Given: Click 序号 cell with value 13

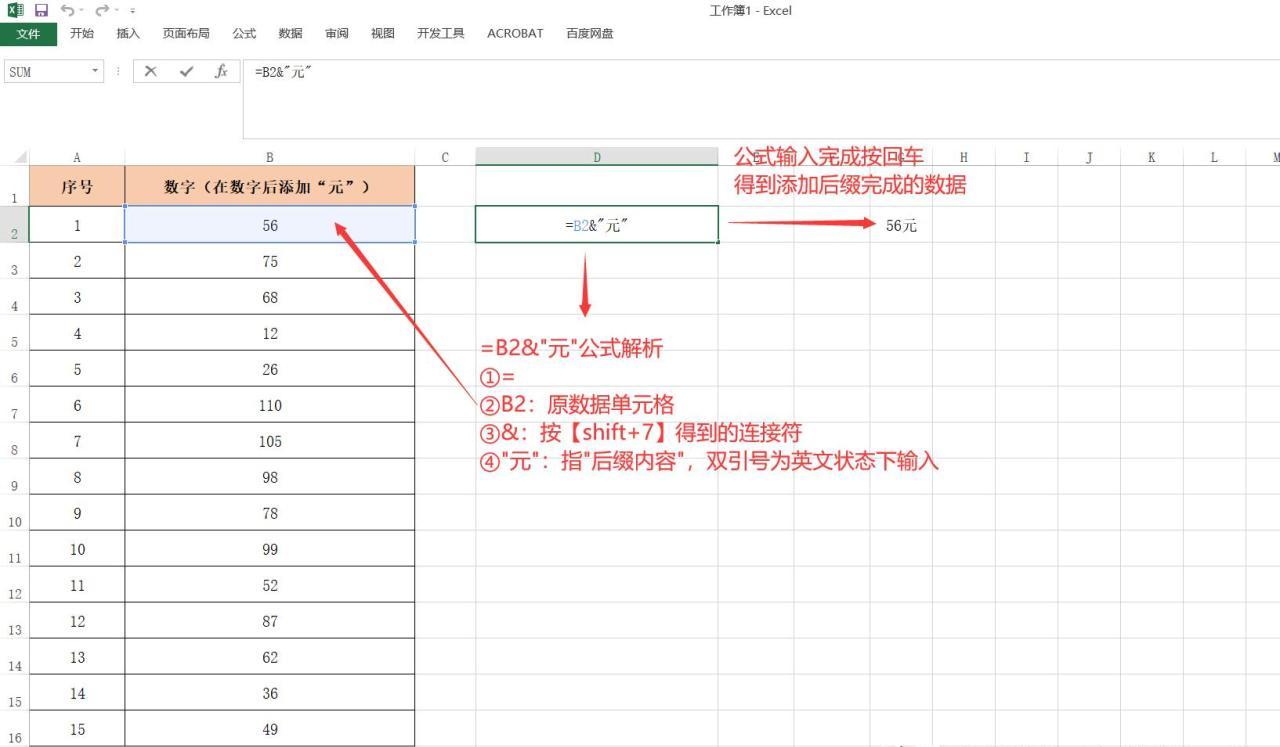Looking at the screenshot, I should tap(77, 657).
